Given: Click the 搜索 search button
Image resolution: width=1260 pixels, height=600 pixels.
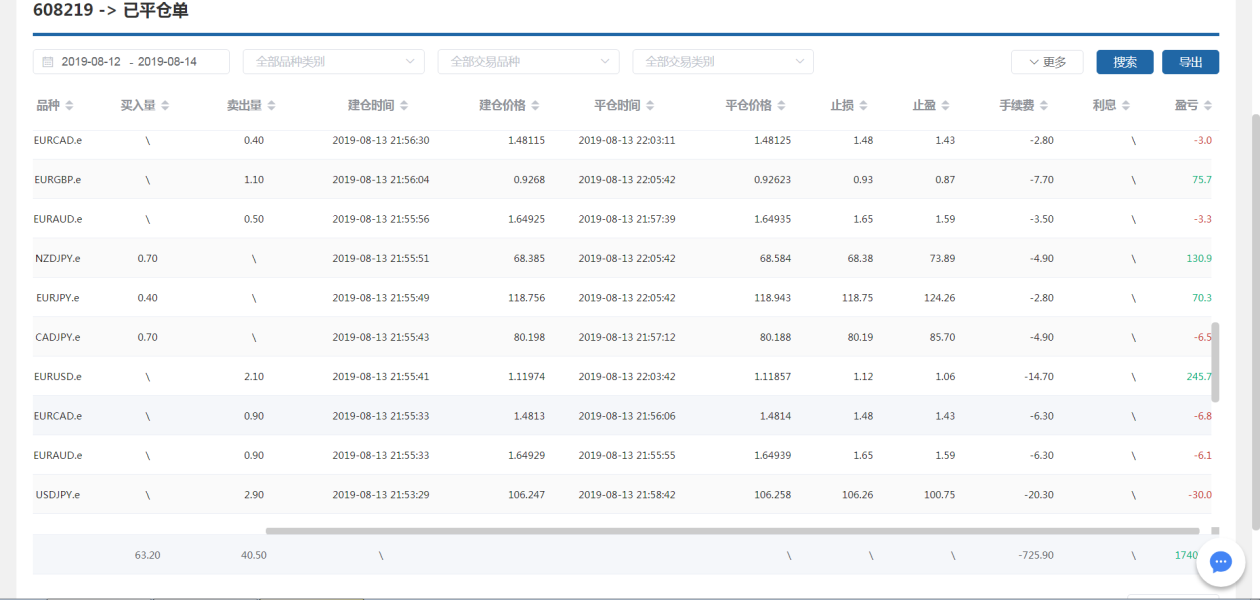Looking at the screenshot, I should 1125,62.
